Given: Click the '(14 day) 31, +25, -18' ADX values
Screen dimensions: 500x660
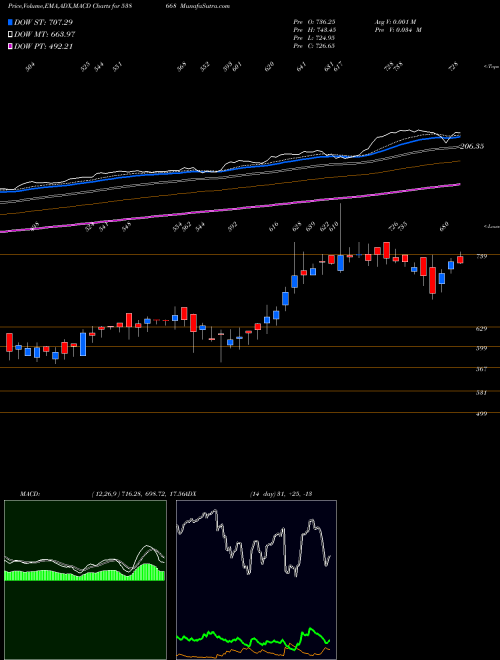Looking at the screenshot, I should 280,494.
